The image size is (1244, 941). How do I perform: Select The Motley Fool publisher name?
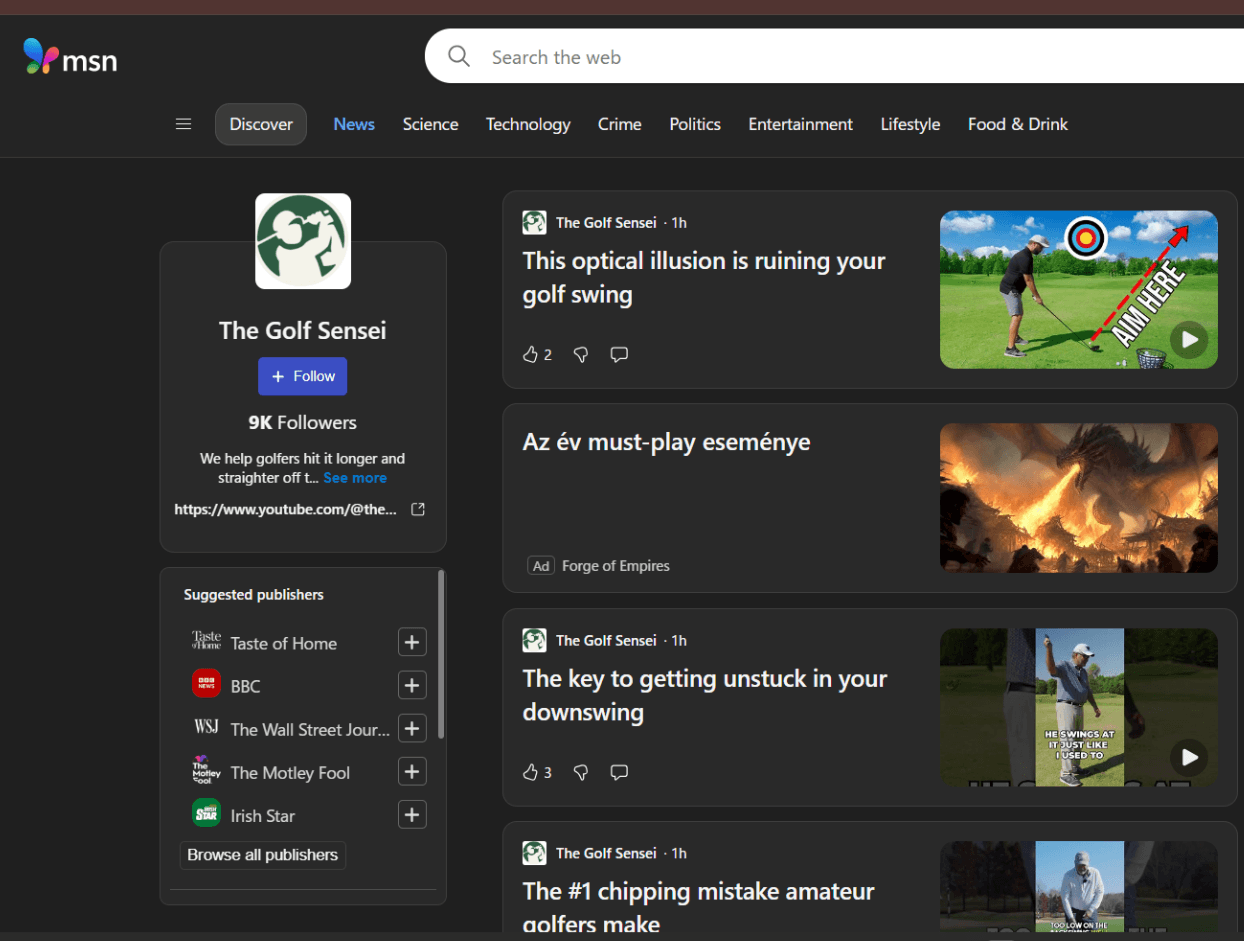pos(291,773)
